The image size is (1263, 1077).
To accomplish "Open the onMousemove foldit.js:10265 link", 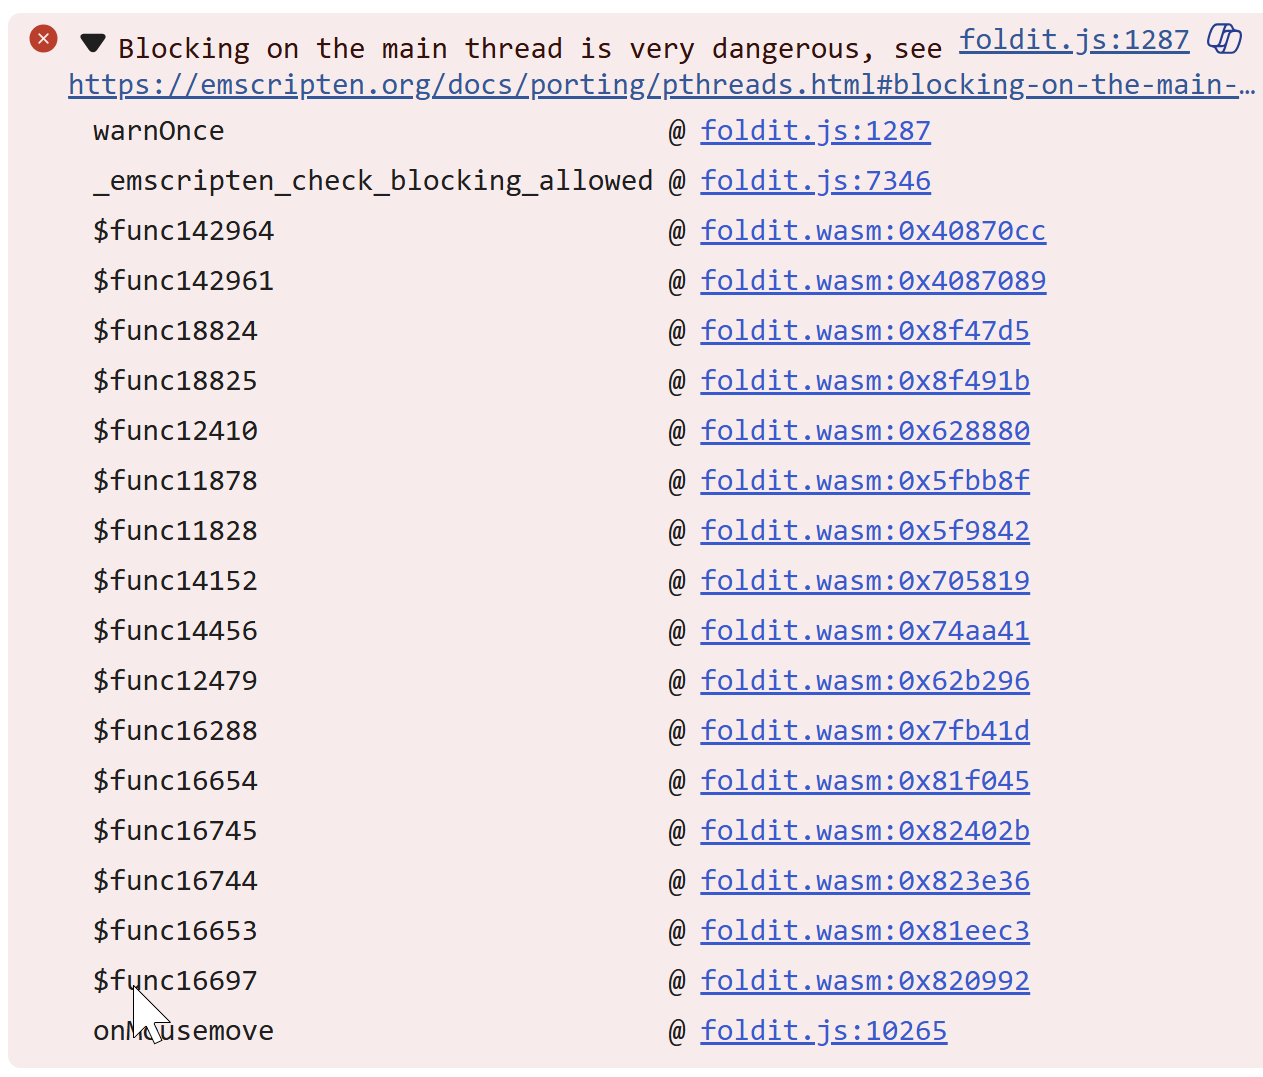I will (823, 1031).
